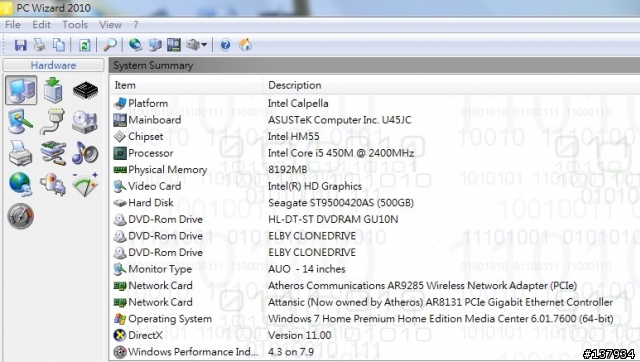Click the Description column header
Viewport: 640px width, 362px height.
[451, 85]
